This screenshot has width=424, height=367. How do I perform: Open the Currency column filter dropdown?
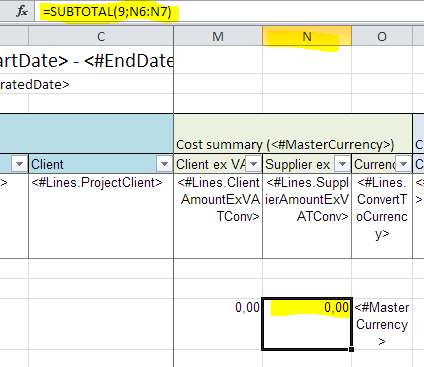(x=403, y=164)
